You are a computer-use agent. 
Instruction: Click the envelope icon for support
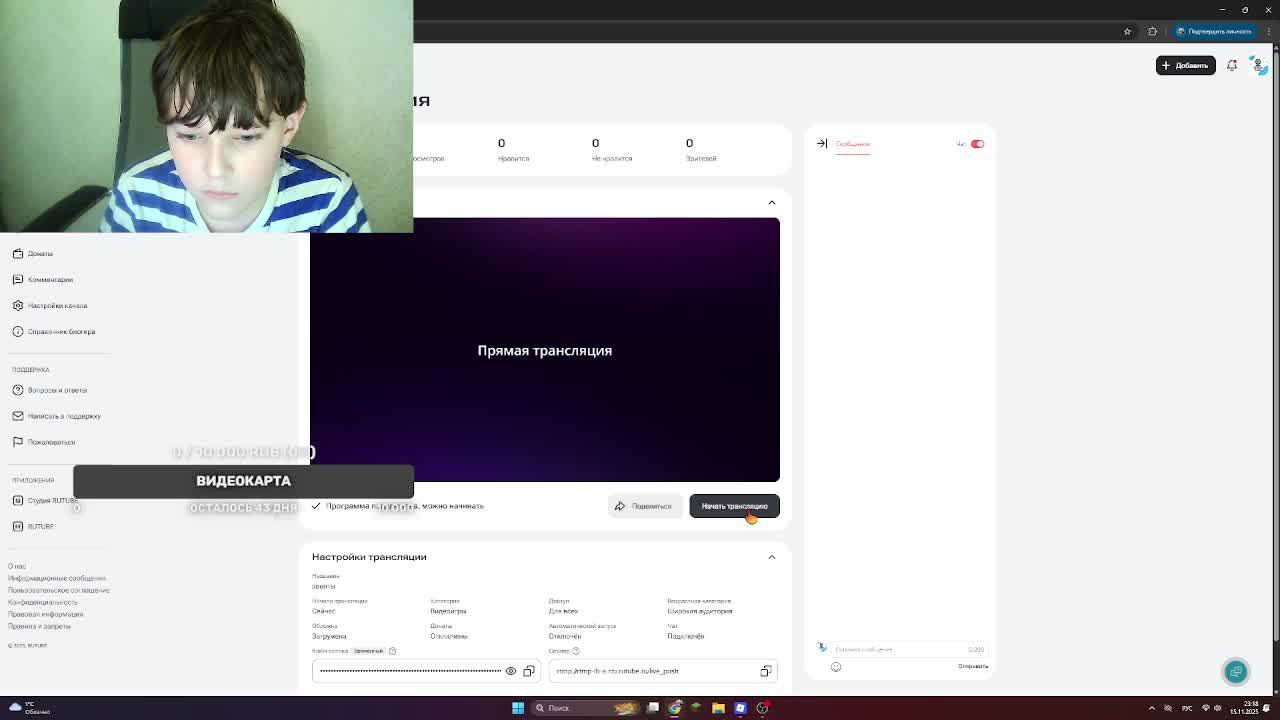pyautogui.click(x=18, y=416)
